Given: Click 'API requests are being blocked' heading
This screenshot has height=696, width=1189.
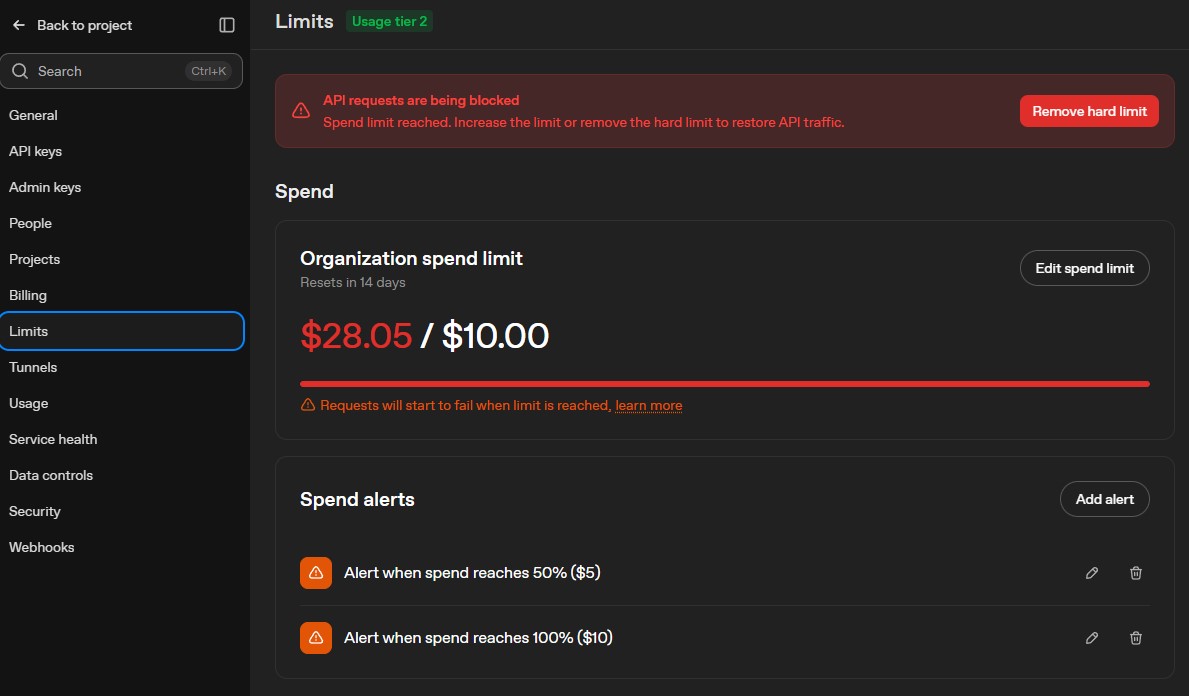Looking at the screenshot, I should tap(421, 100).
